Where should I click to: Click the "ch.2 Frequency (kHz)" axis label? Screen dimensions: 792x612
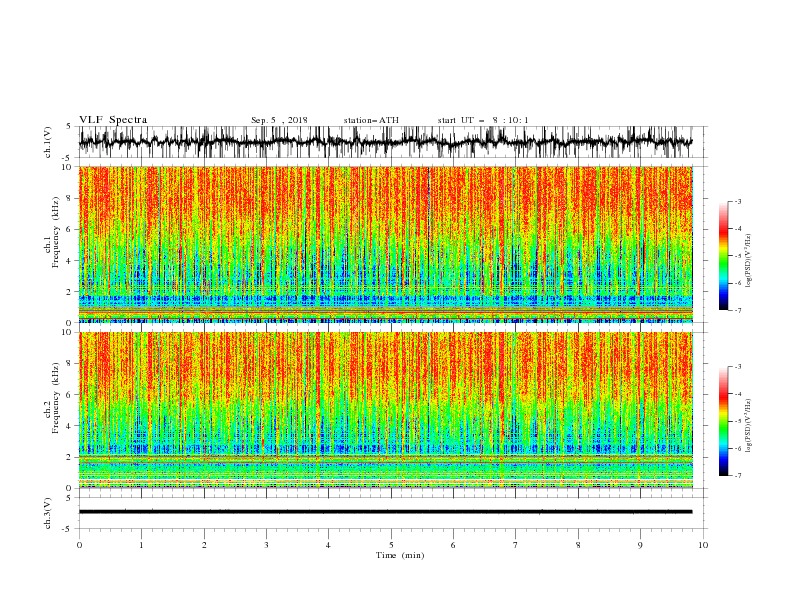pyautogui.click(x=52, y=398)
